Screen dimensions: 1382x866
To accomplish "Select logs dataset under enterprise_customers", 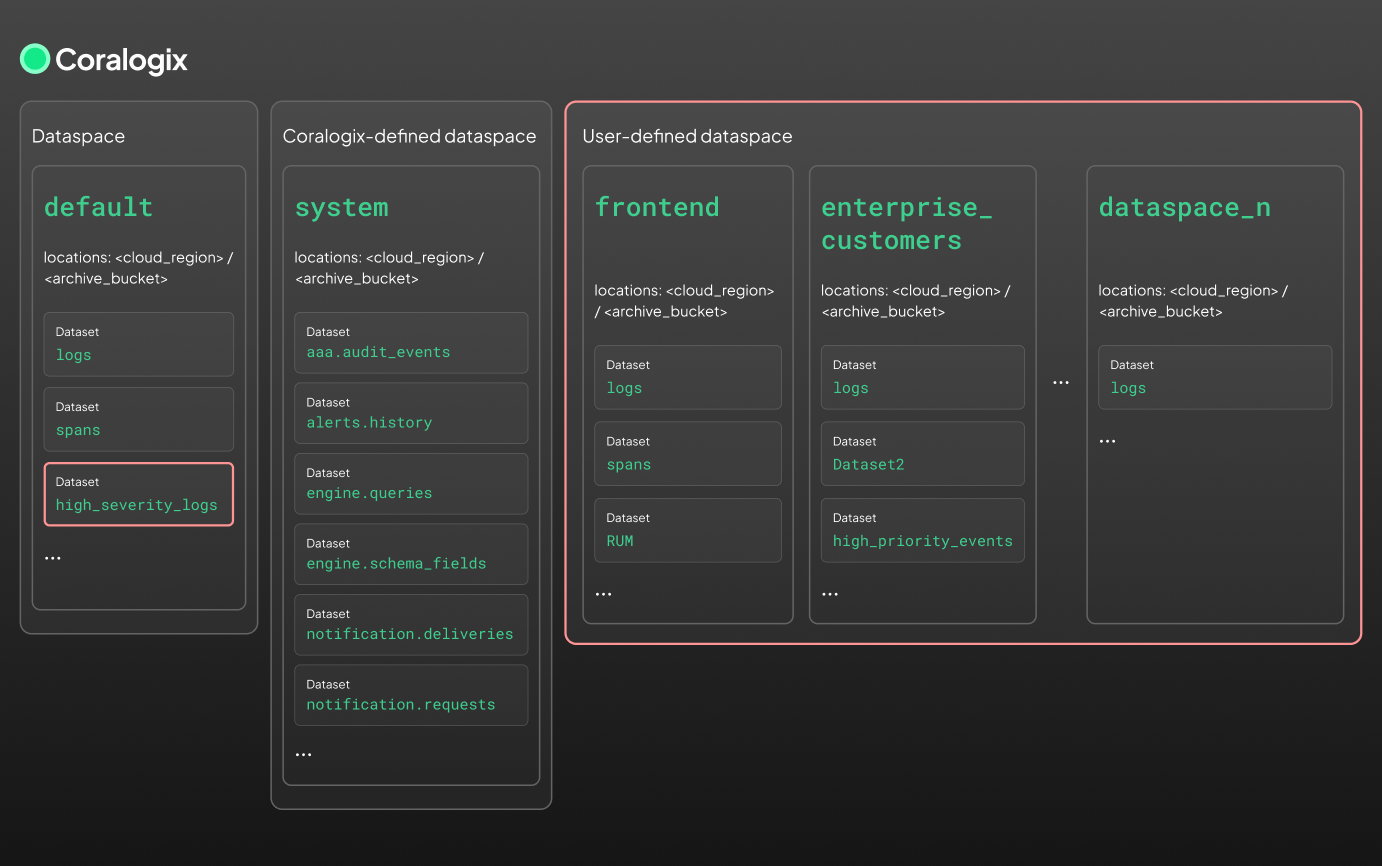I will pos(922,377).
